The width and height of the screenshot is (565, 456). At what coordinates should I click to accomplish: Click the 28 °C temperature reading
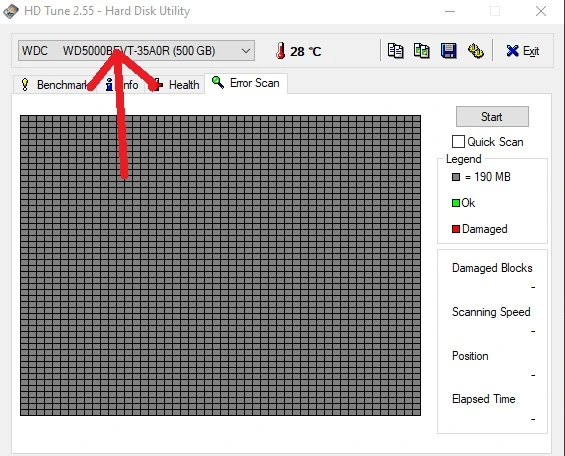pyautogui.click(x=305, y=52)
